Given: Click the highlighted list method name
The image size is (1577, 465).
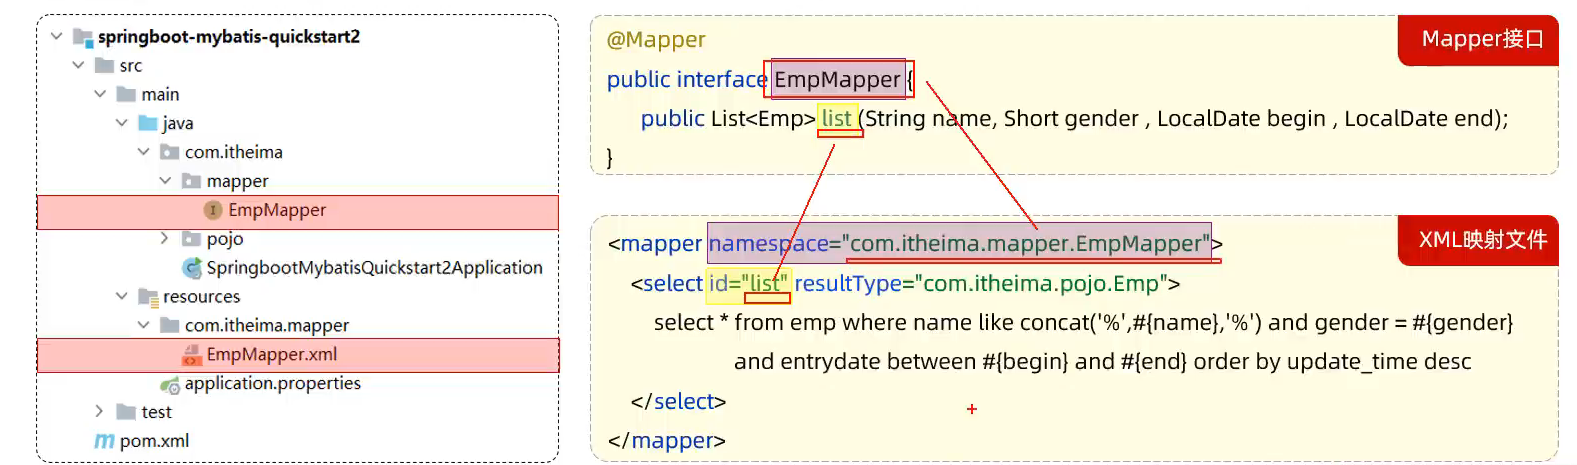Looking at the screenshot, I should tap(837, 118).
